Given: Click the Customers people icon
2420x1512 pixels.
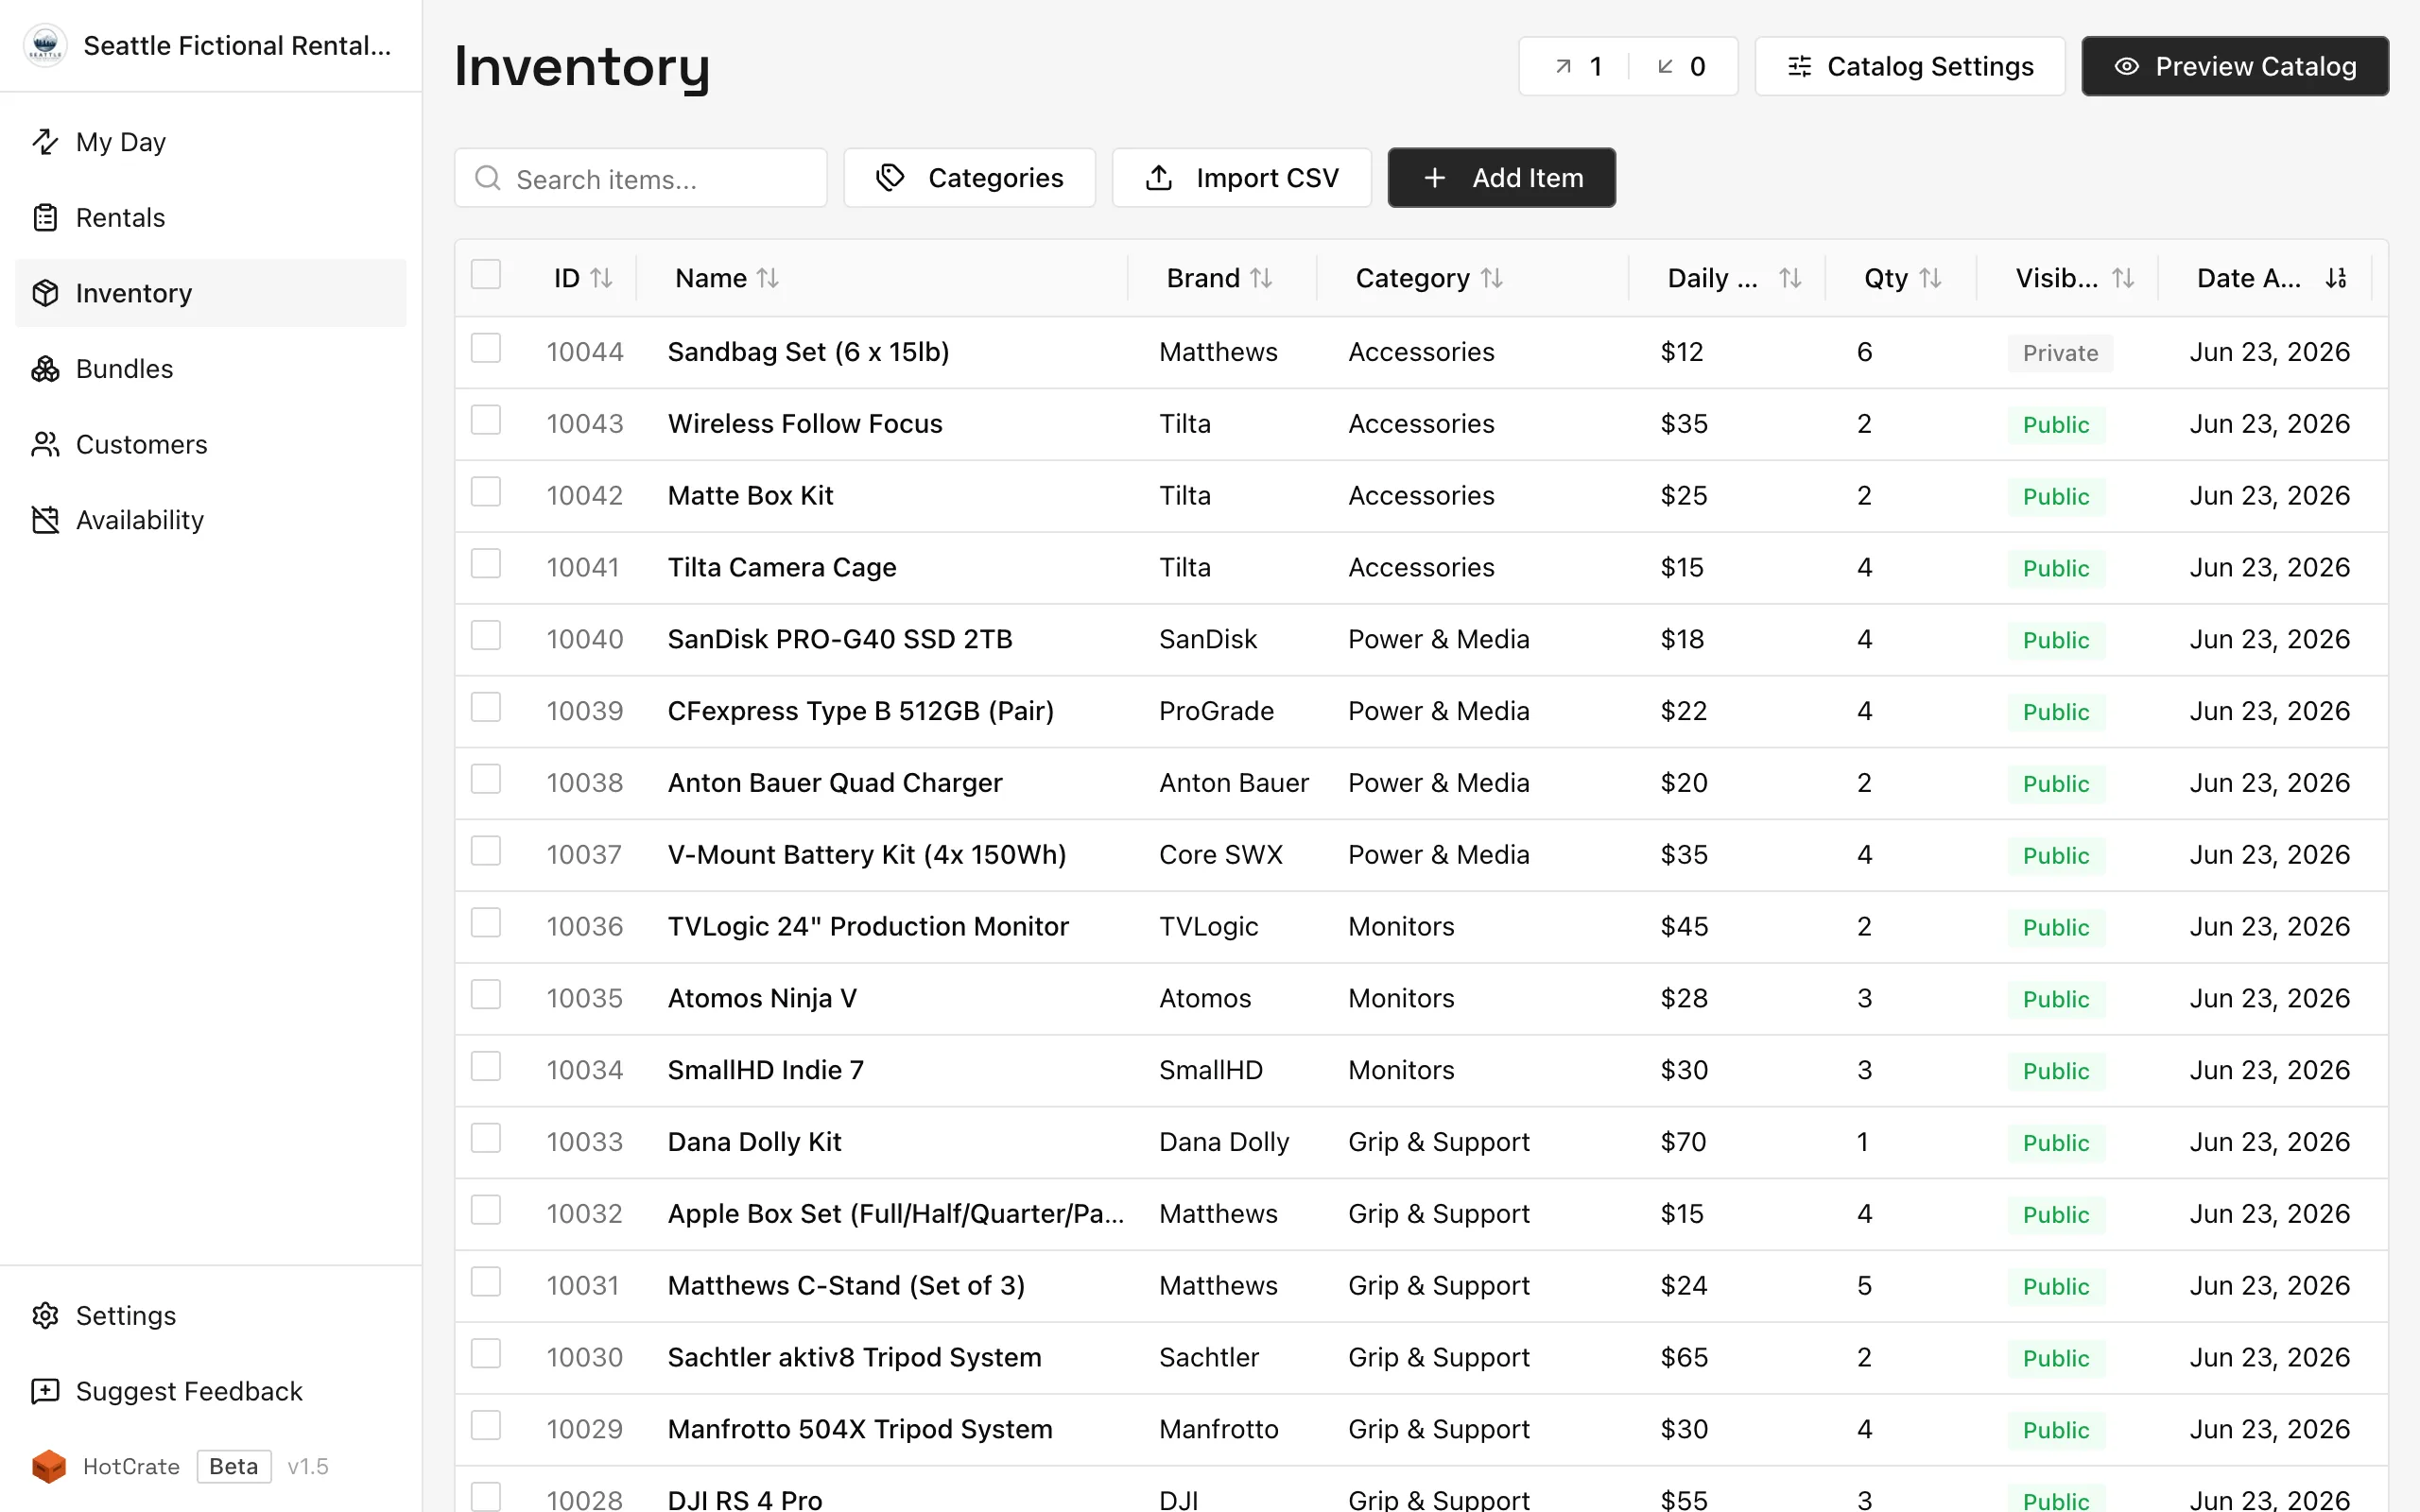Looking at the screenshot, I should pos(45,444).
